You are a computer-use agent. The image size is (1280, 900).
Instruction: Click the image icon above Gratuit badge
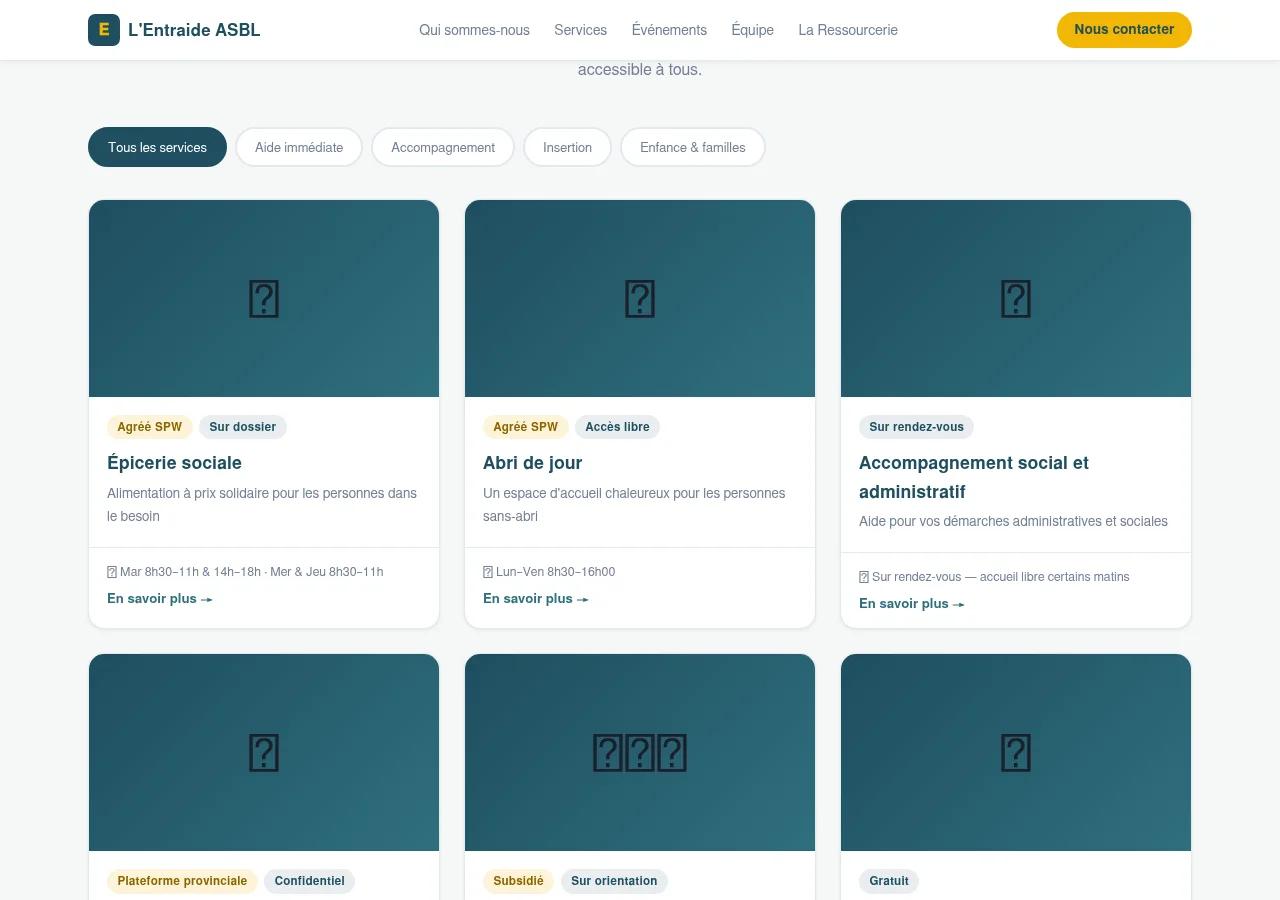tap(1016, 753)
